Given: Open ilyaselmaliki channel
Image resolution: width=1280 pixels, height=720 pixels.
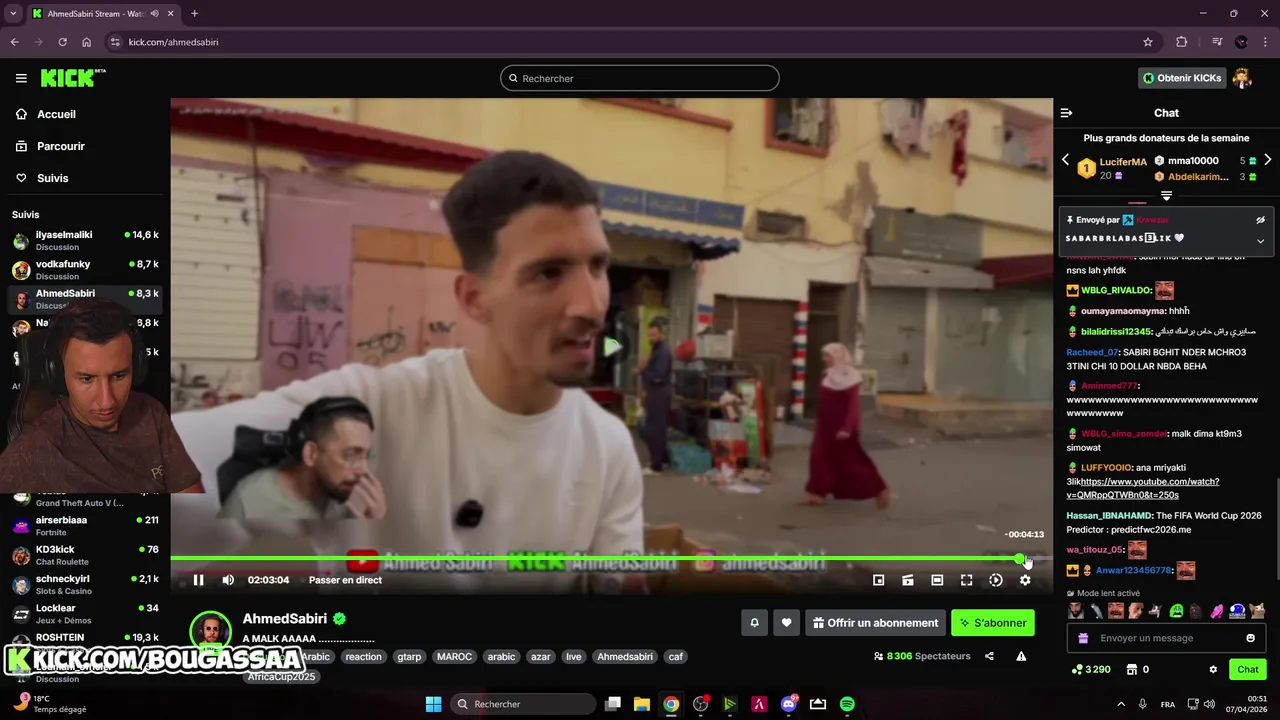Looking at the screenshot, I should point(85,240).
